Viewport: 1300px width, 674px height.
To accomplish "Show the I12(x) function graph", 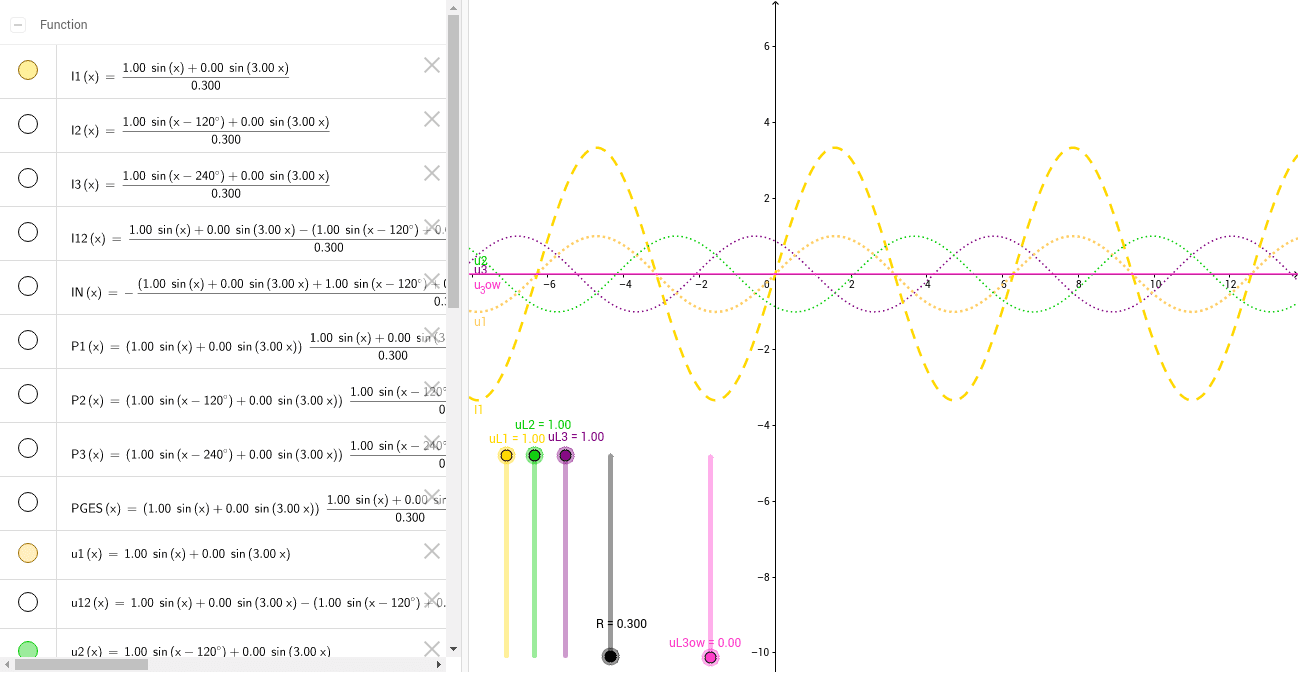I will point(28,232).
